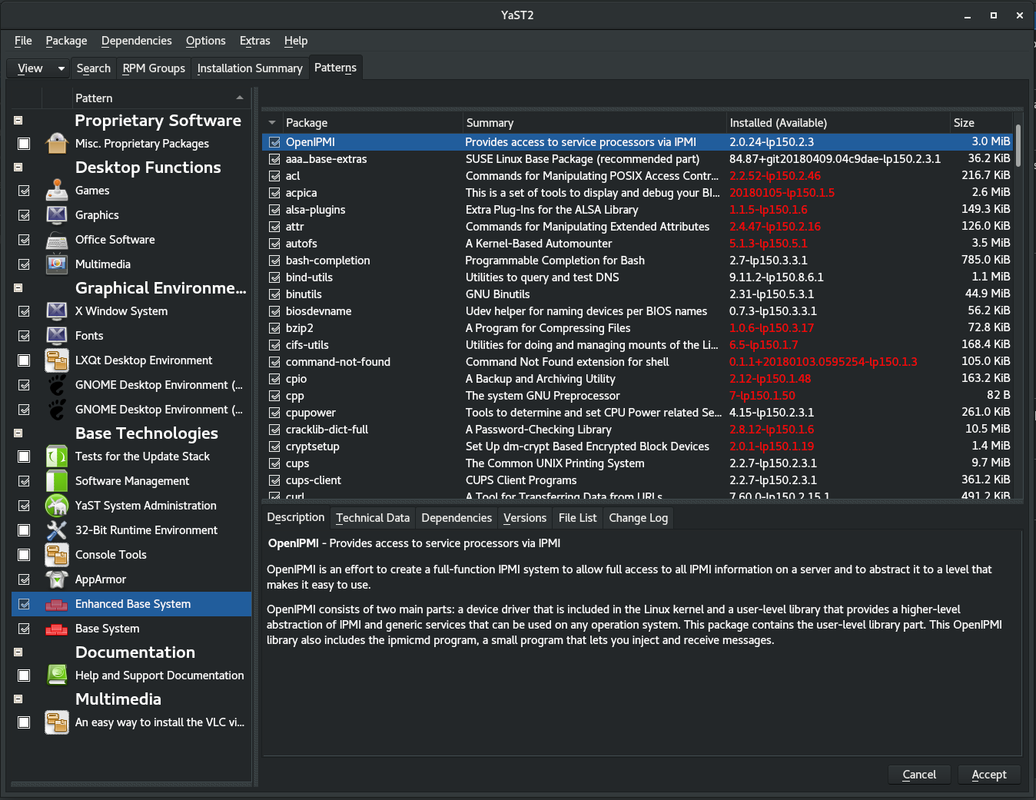1036x800 pixels.
Task: Collapse the Documentation group
Action: [x=18, y=652]
